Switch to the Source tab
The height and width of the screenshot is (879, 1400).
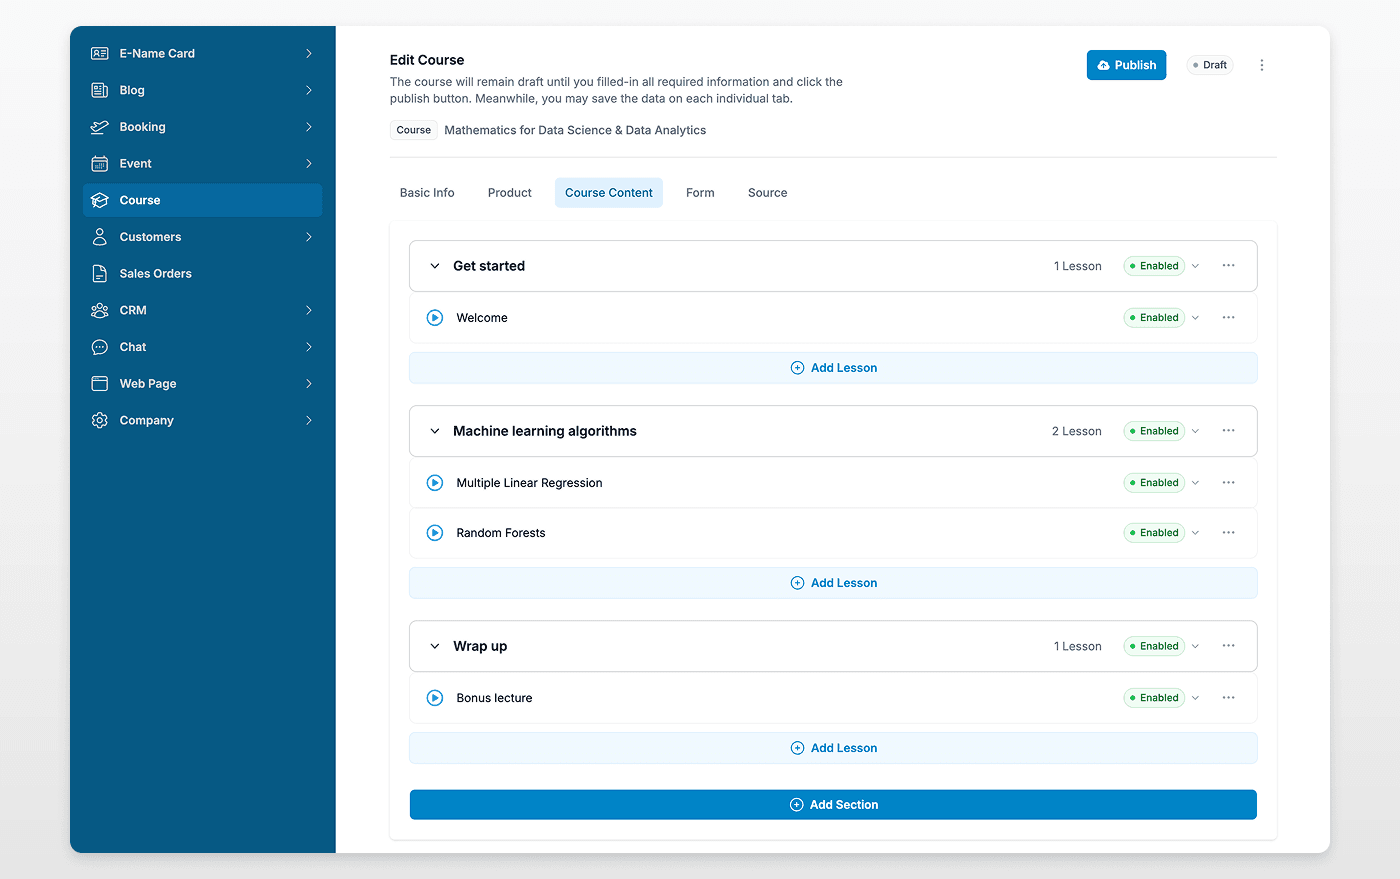[x=767, y=193]
